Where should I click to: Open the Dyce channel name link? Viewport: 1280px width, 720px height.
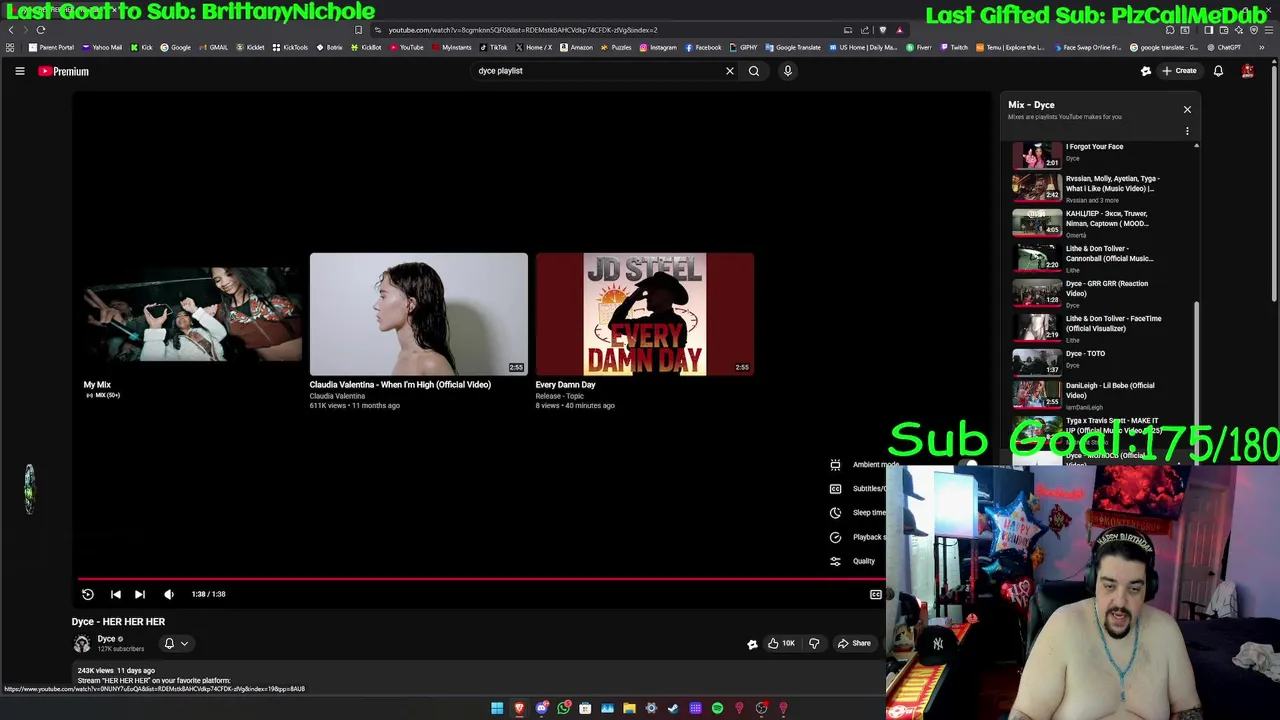click(x=107, y=639)
